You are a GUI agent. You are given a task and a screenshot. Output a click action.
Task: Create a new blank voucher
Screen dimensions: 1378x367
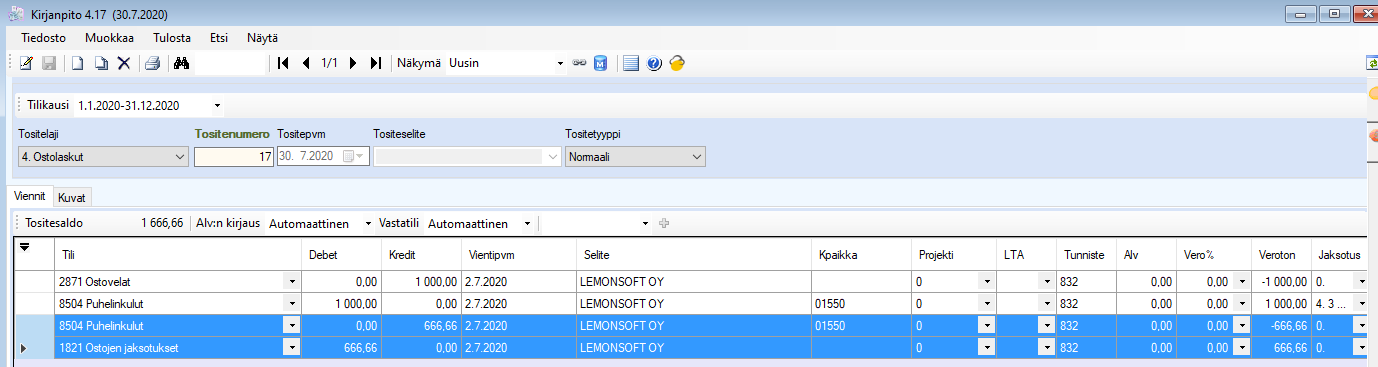click(77, 63)
